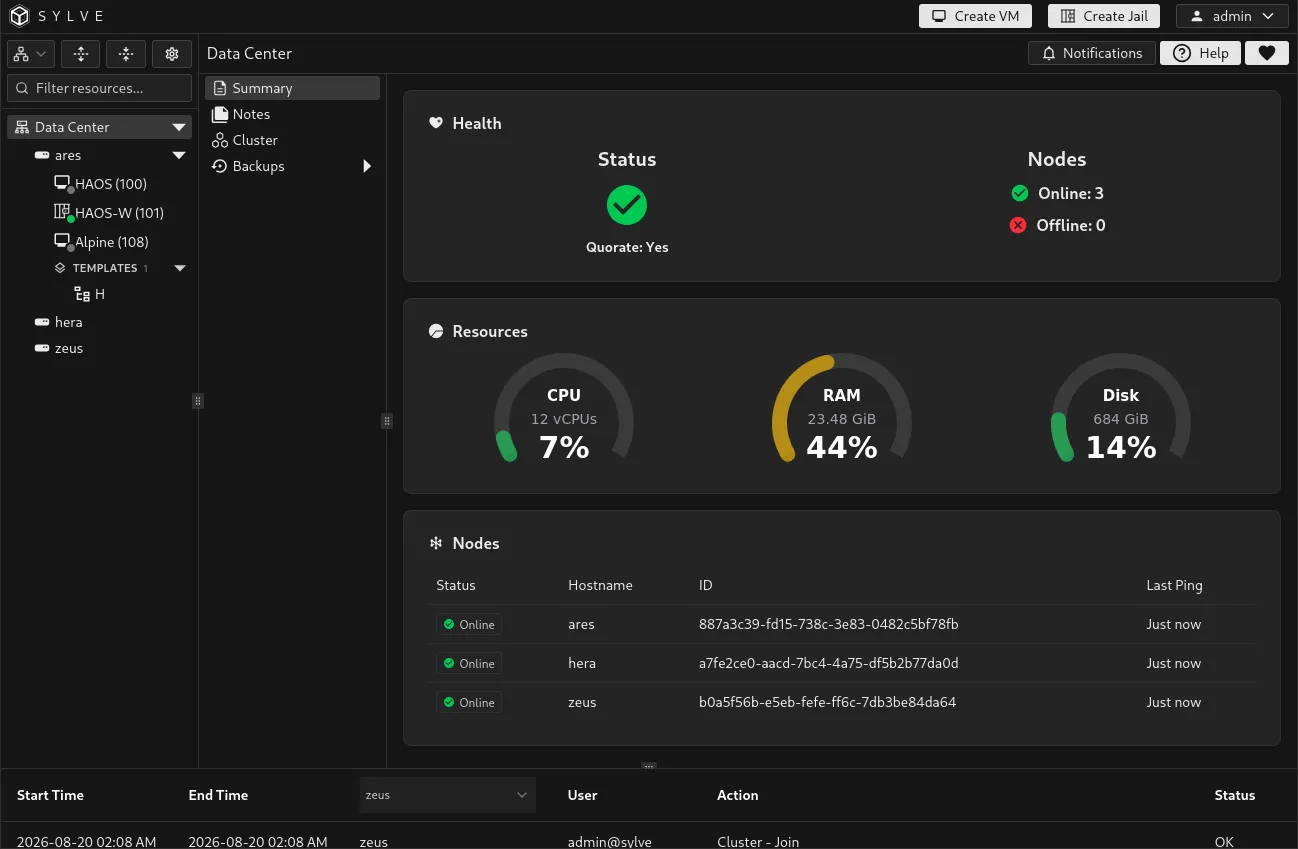Open the Cluster section
This screenshot has height=849, width=1298.
[292, 140]
